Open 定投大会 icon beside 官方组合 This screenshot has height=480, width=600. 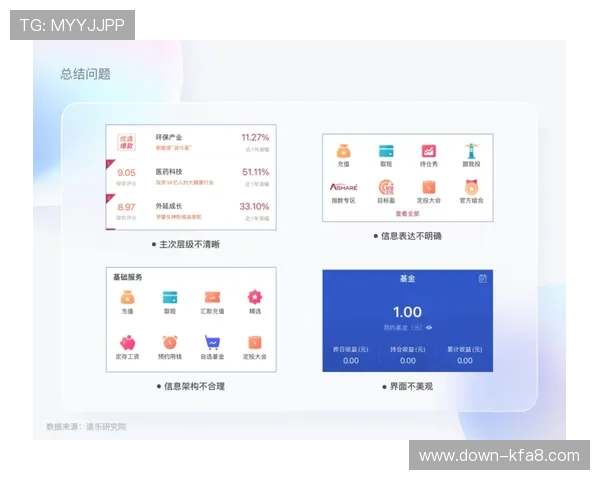[x=429, y=187]
